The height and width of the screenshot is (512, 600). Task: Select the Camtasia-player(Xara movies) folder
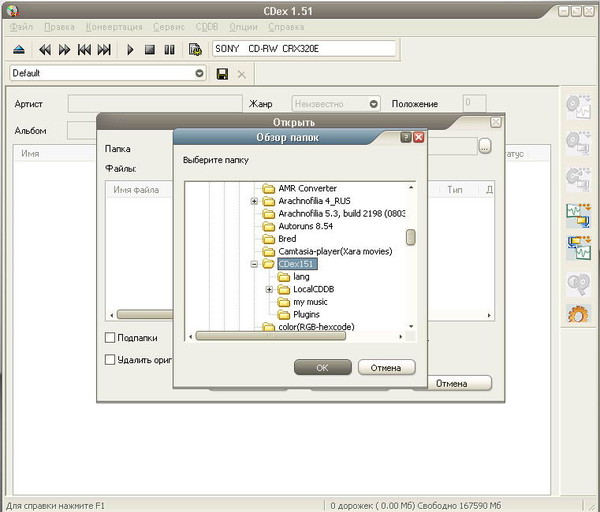(x=335, y=251)
